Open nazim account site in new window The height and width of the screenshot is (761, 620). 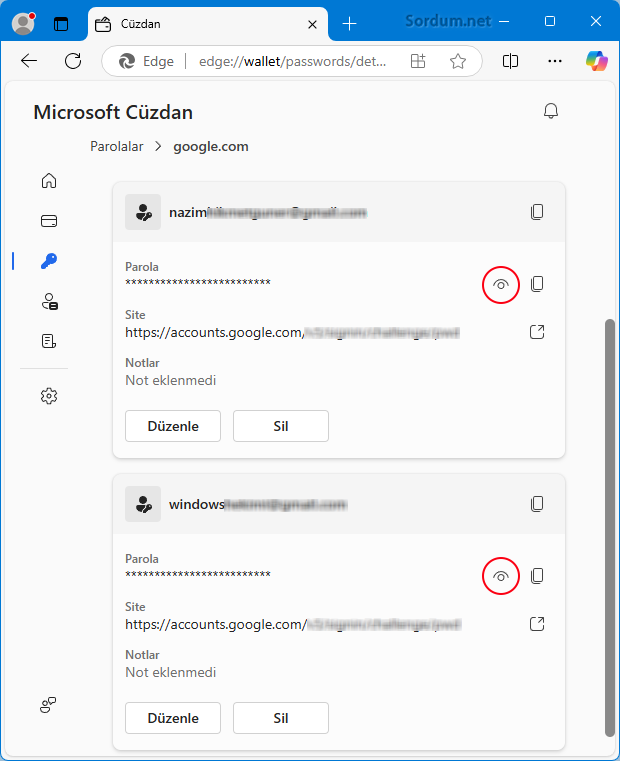pos(537,332)
